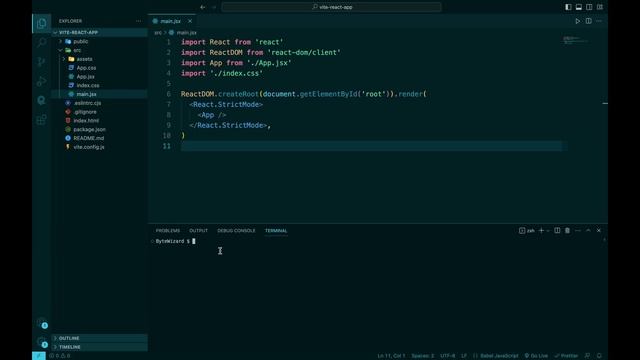Screen dimensions: 640x360
Task: Toggle the bottom panel visibility
Action: click(579, 7)
